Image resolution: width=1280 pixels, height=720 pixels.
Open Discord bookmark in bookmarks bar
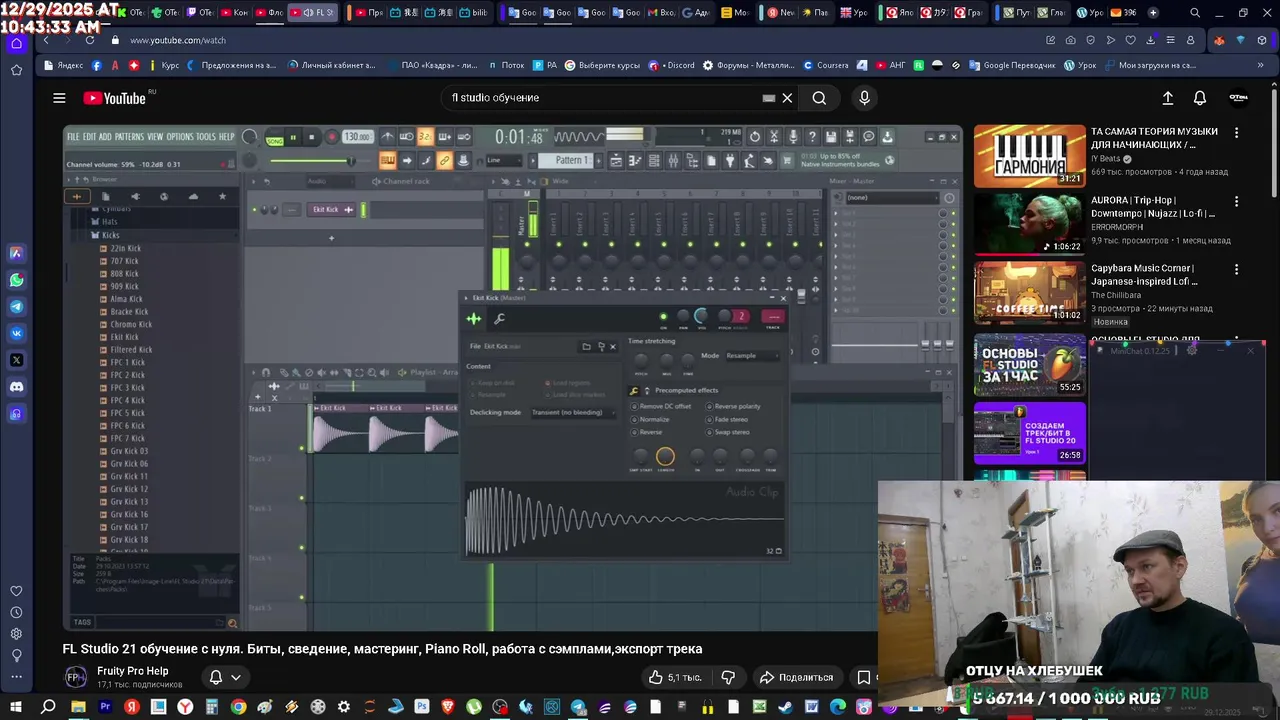point(672,65)
